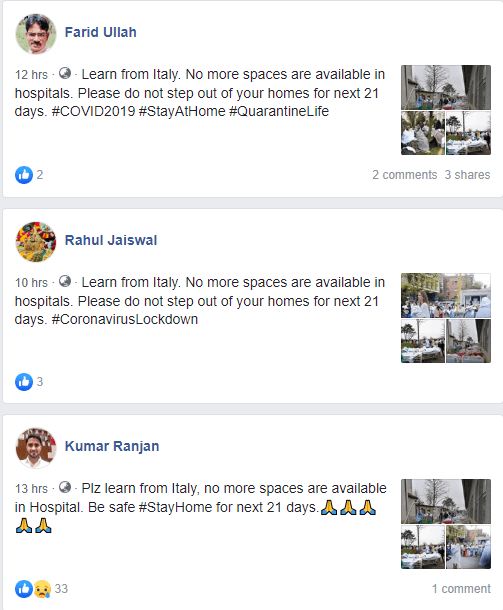Viewport: 503px width, 610px height.
Task: Open Farid Ullah's profile name link
Action: [100, 32]
